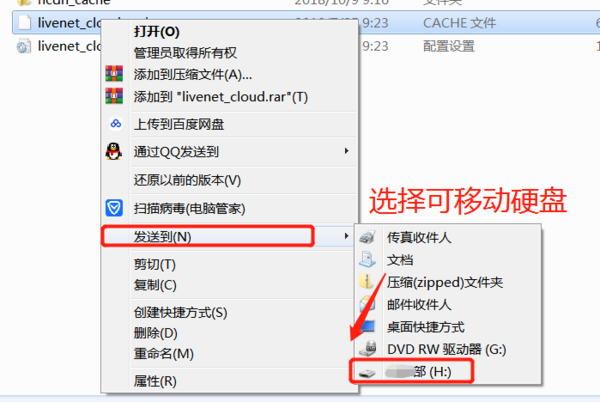The height and width of the screenshot is (402, 600).
Task: Open 属性(R) properties entry
Action: [x=155, y=381]
